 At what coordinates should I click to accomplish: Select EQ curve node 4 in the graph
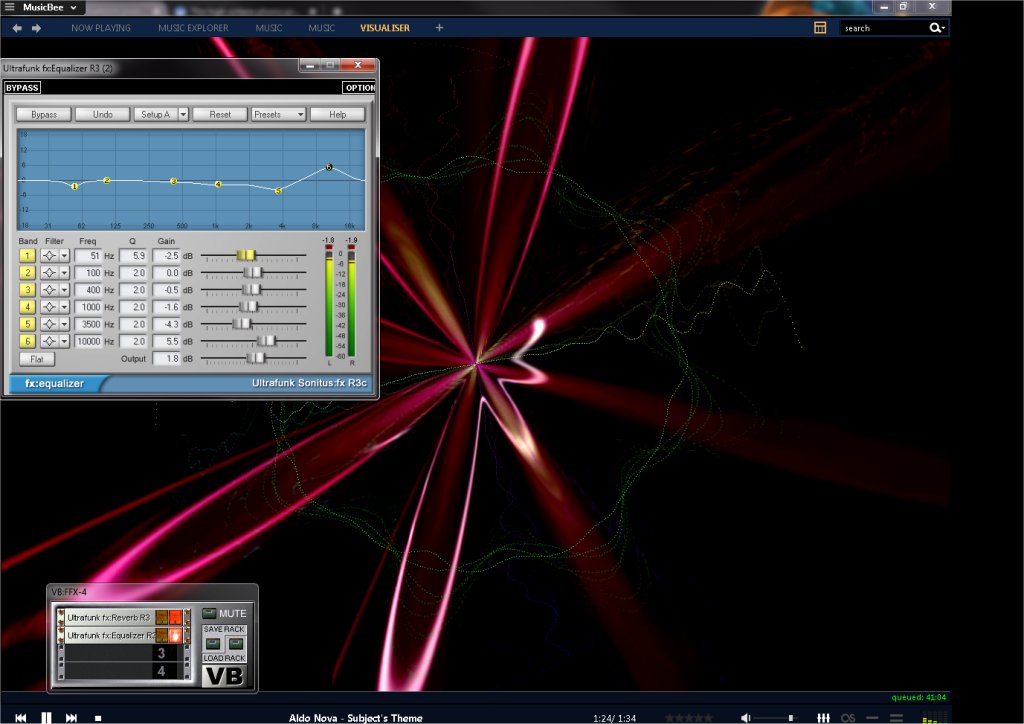(x=218, y=184)
